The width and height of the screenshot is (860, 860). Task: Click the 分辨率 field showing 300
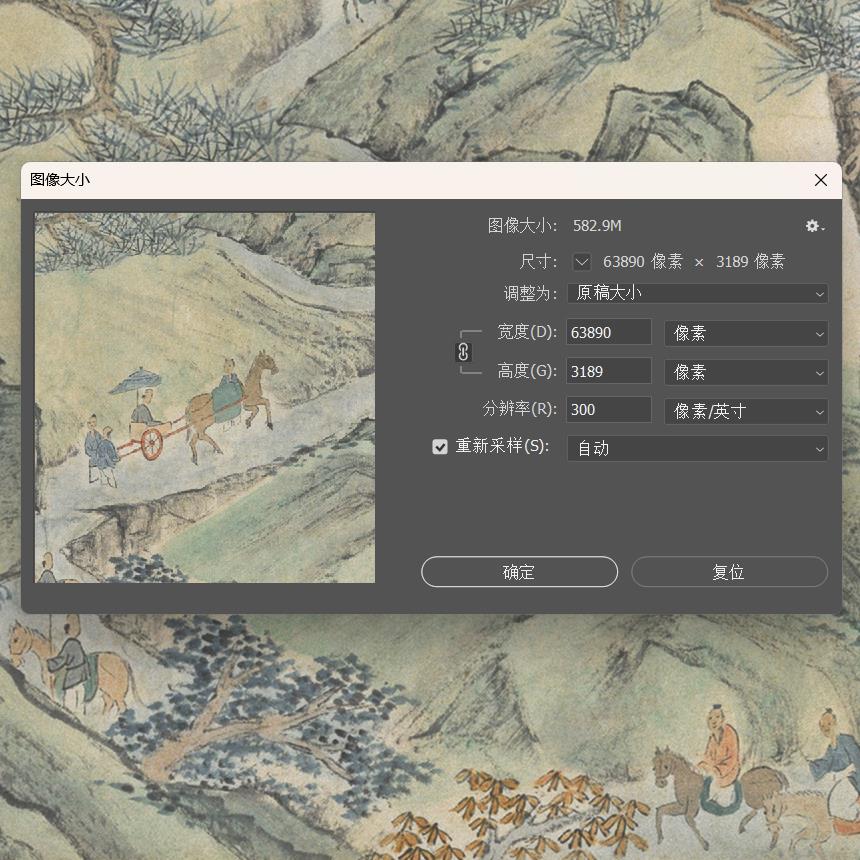coord(609,410)
